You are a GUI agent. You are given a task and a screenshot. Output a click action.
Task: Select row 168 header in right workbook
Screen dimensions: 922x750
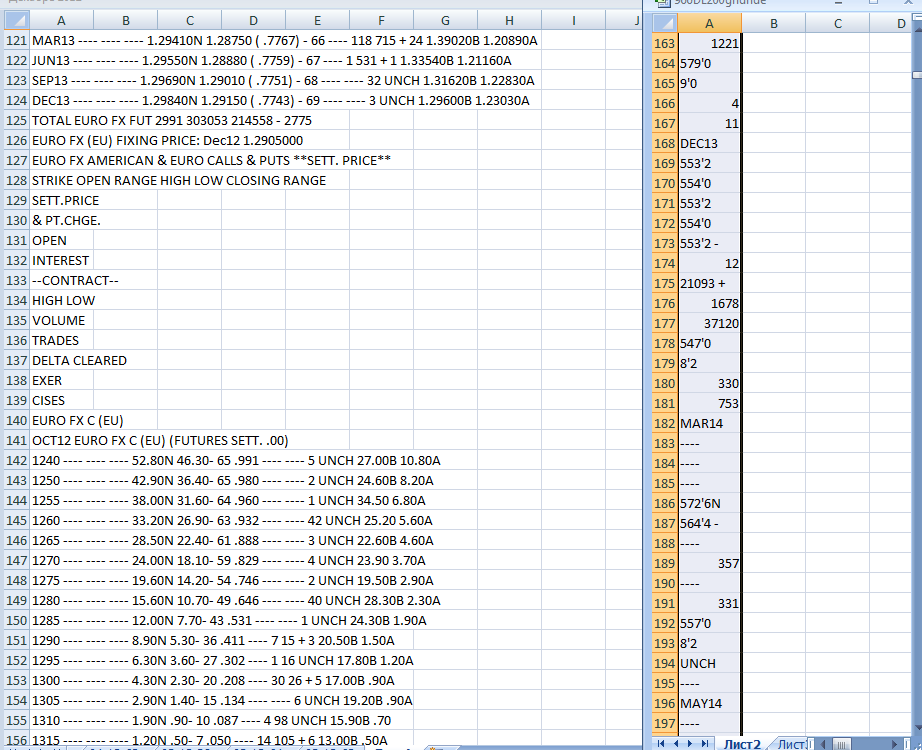pos(665,144)
